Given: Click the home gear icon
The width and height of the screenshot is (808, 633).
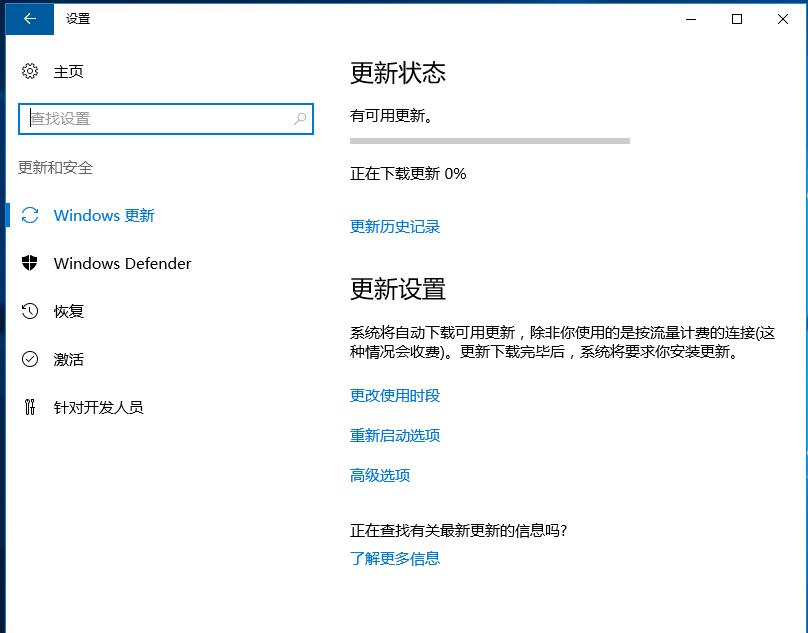Looking at the screenshot, I should [30, 71].
